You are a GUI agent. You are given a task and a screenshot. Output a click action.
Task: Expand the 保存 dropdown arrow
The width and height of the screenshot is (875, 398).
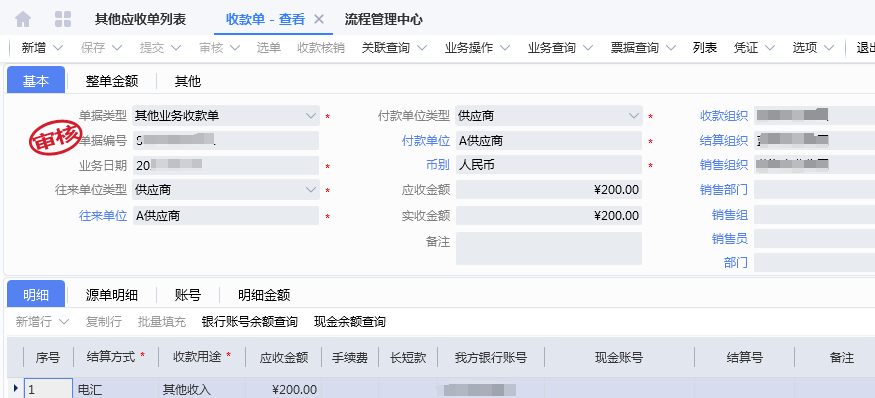point(117,48)
